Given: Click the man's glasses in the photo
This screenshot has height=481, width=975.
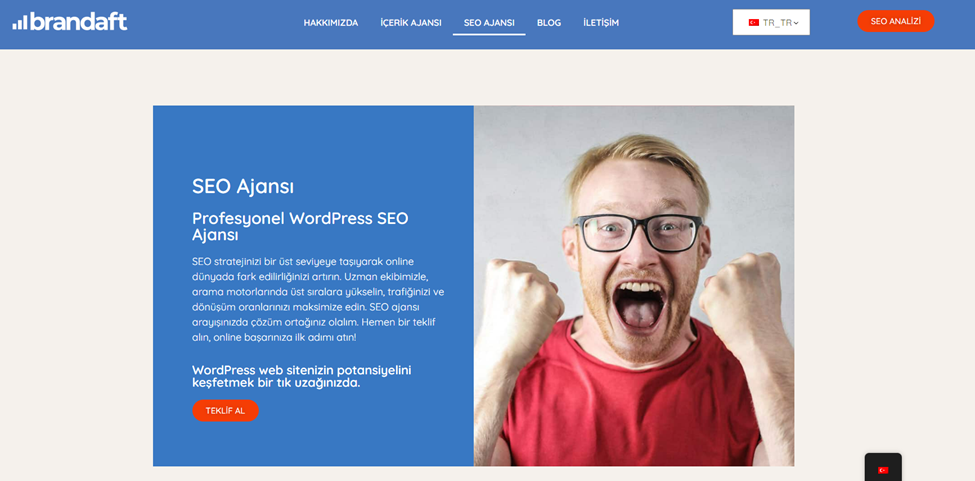Looking at the screenshot, I should [639, 233].
